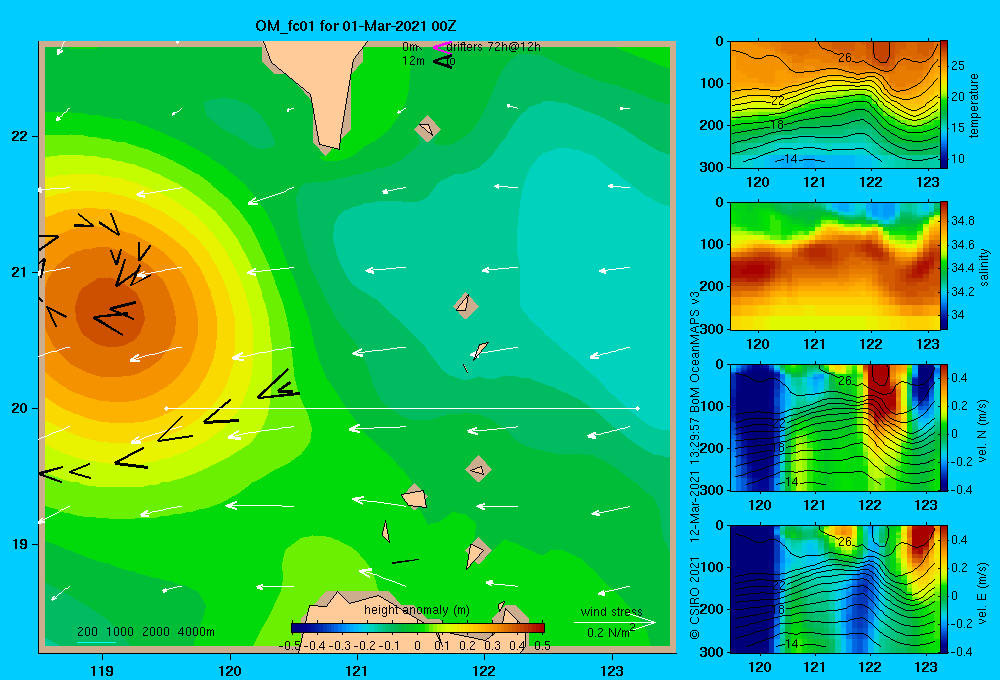Image resolution: width=1000 pixels, height=680 pixels.
Task: Click the black 12m arrow symbol in the legend
Action: [x=443, y=61]
